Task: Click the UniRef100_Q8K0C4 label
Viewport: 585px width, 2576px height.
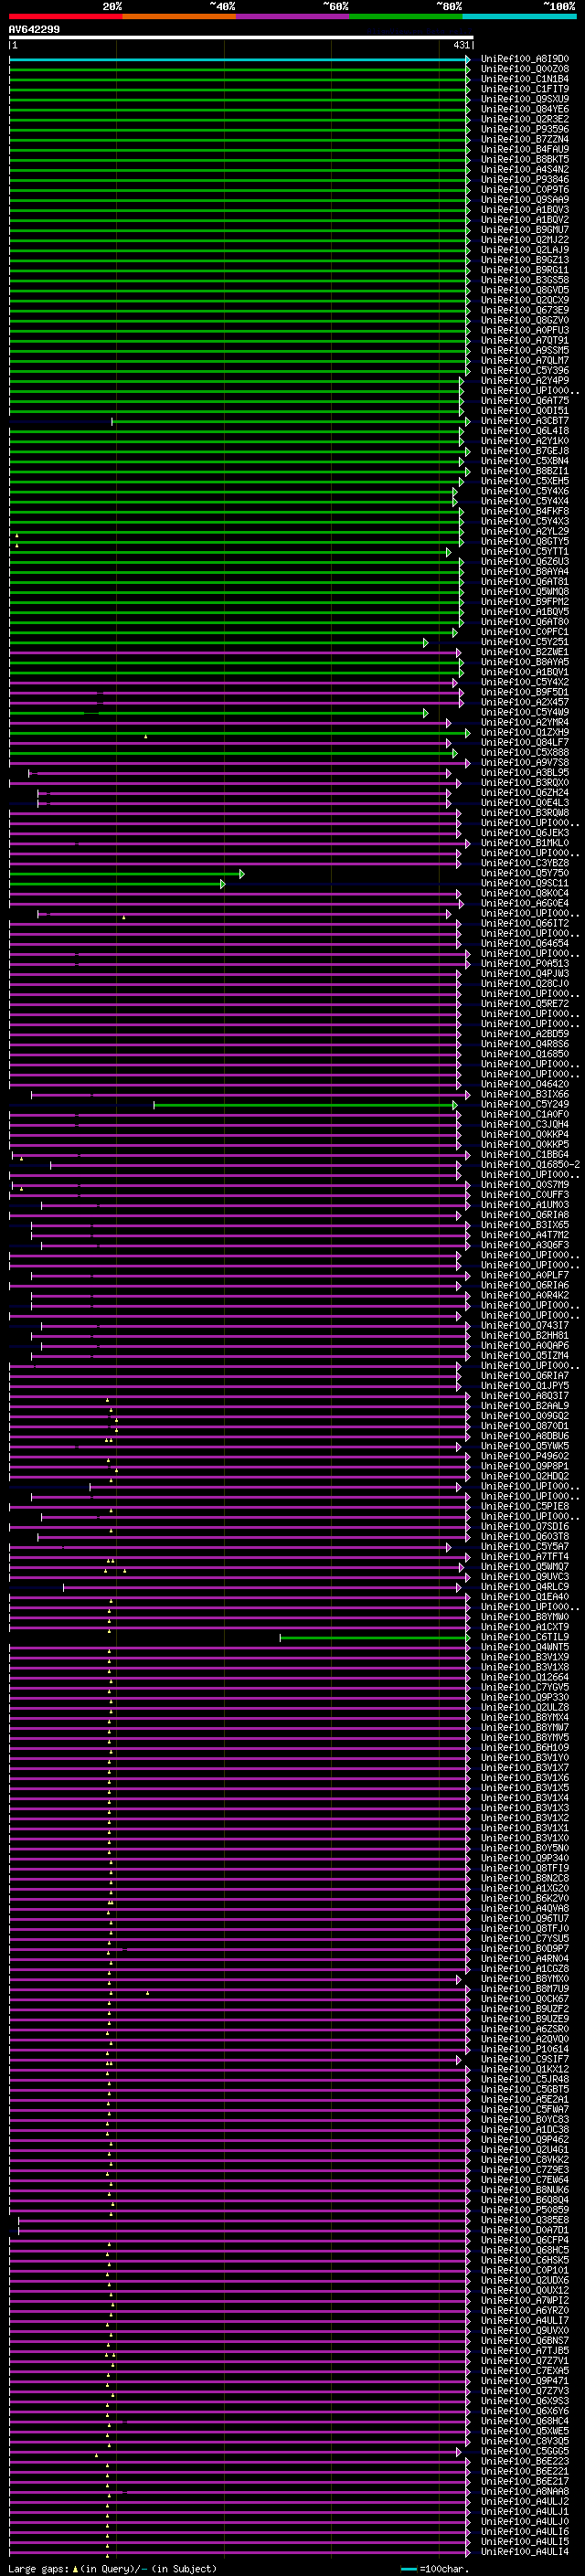Action: pyautogui.click(x=525, y=894)
